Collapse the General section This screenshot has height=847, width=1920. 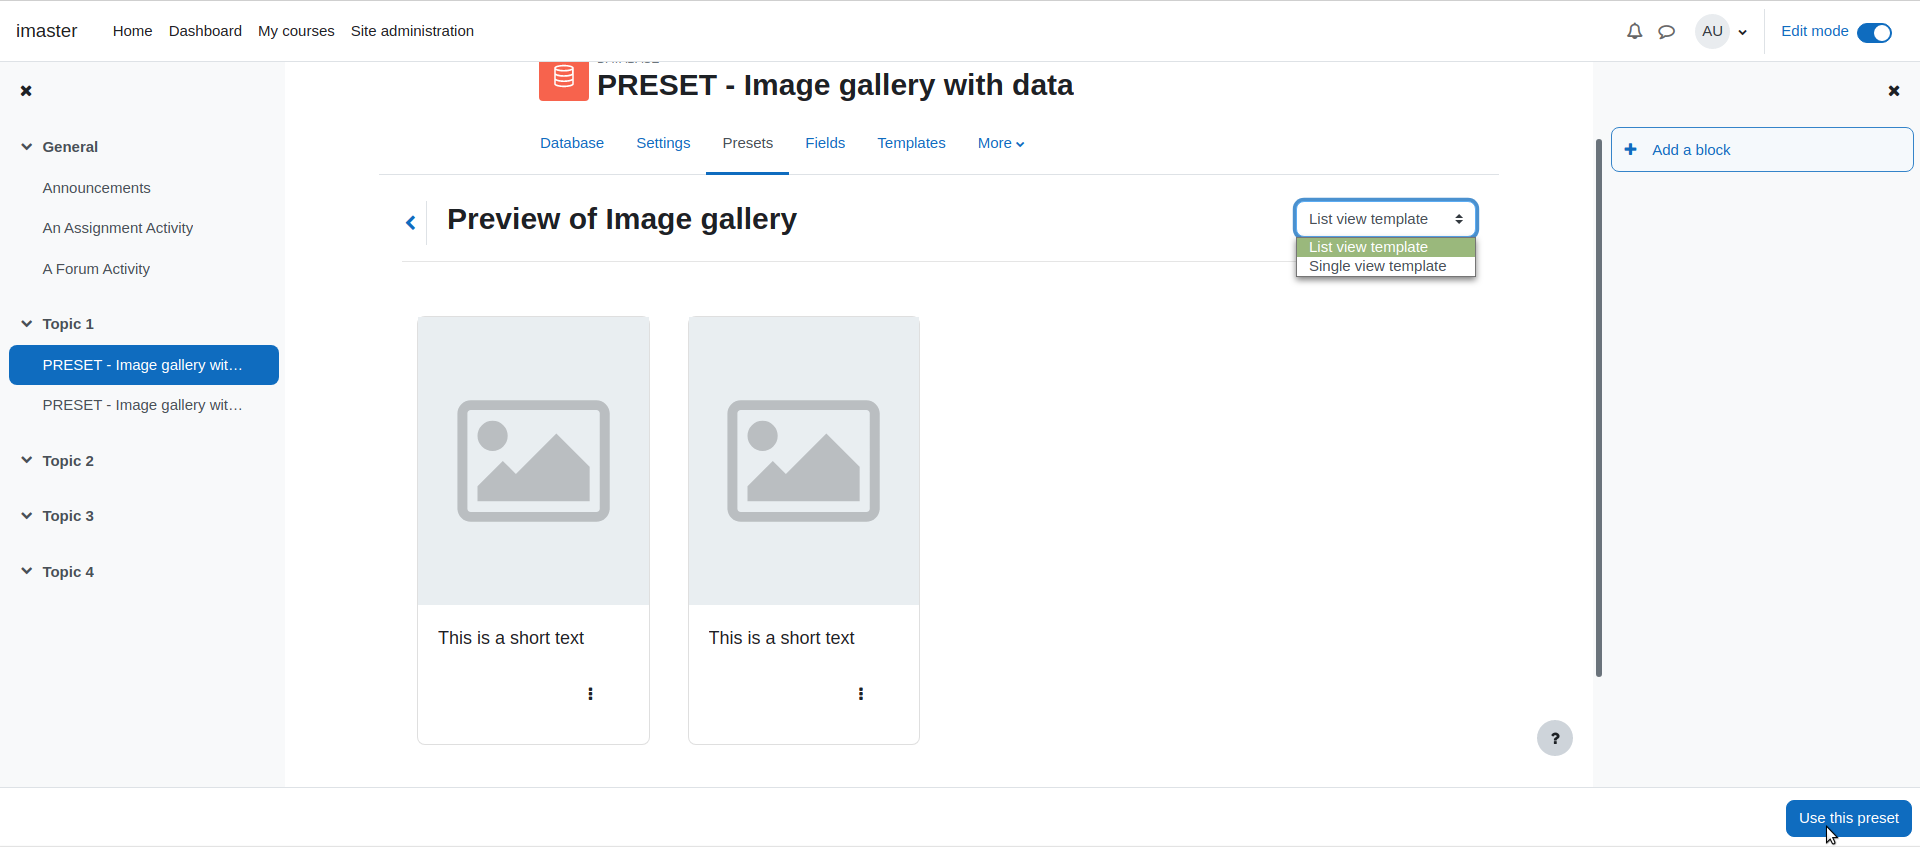(x=27, y=147)
